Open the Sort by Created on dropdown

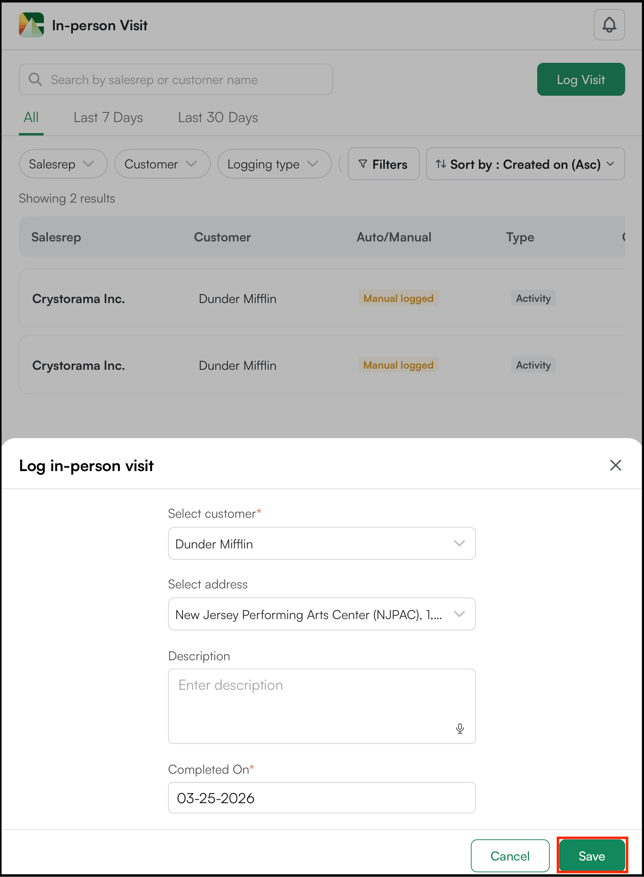(x=525, y=164)
